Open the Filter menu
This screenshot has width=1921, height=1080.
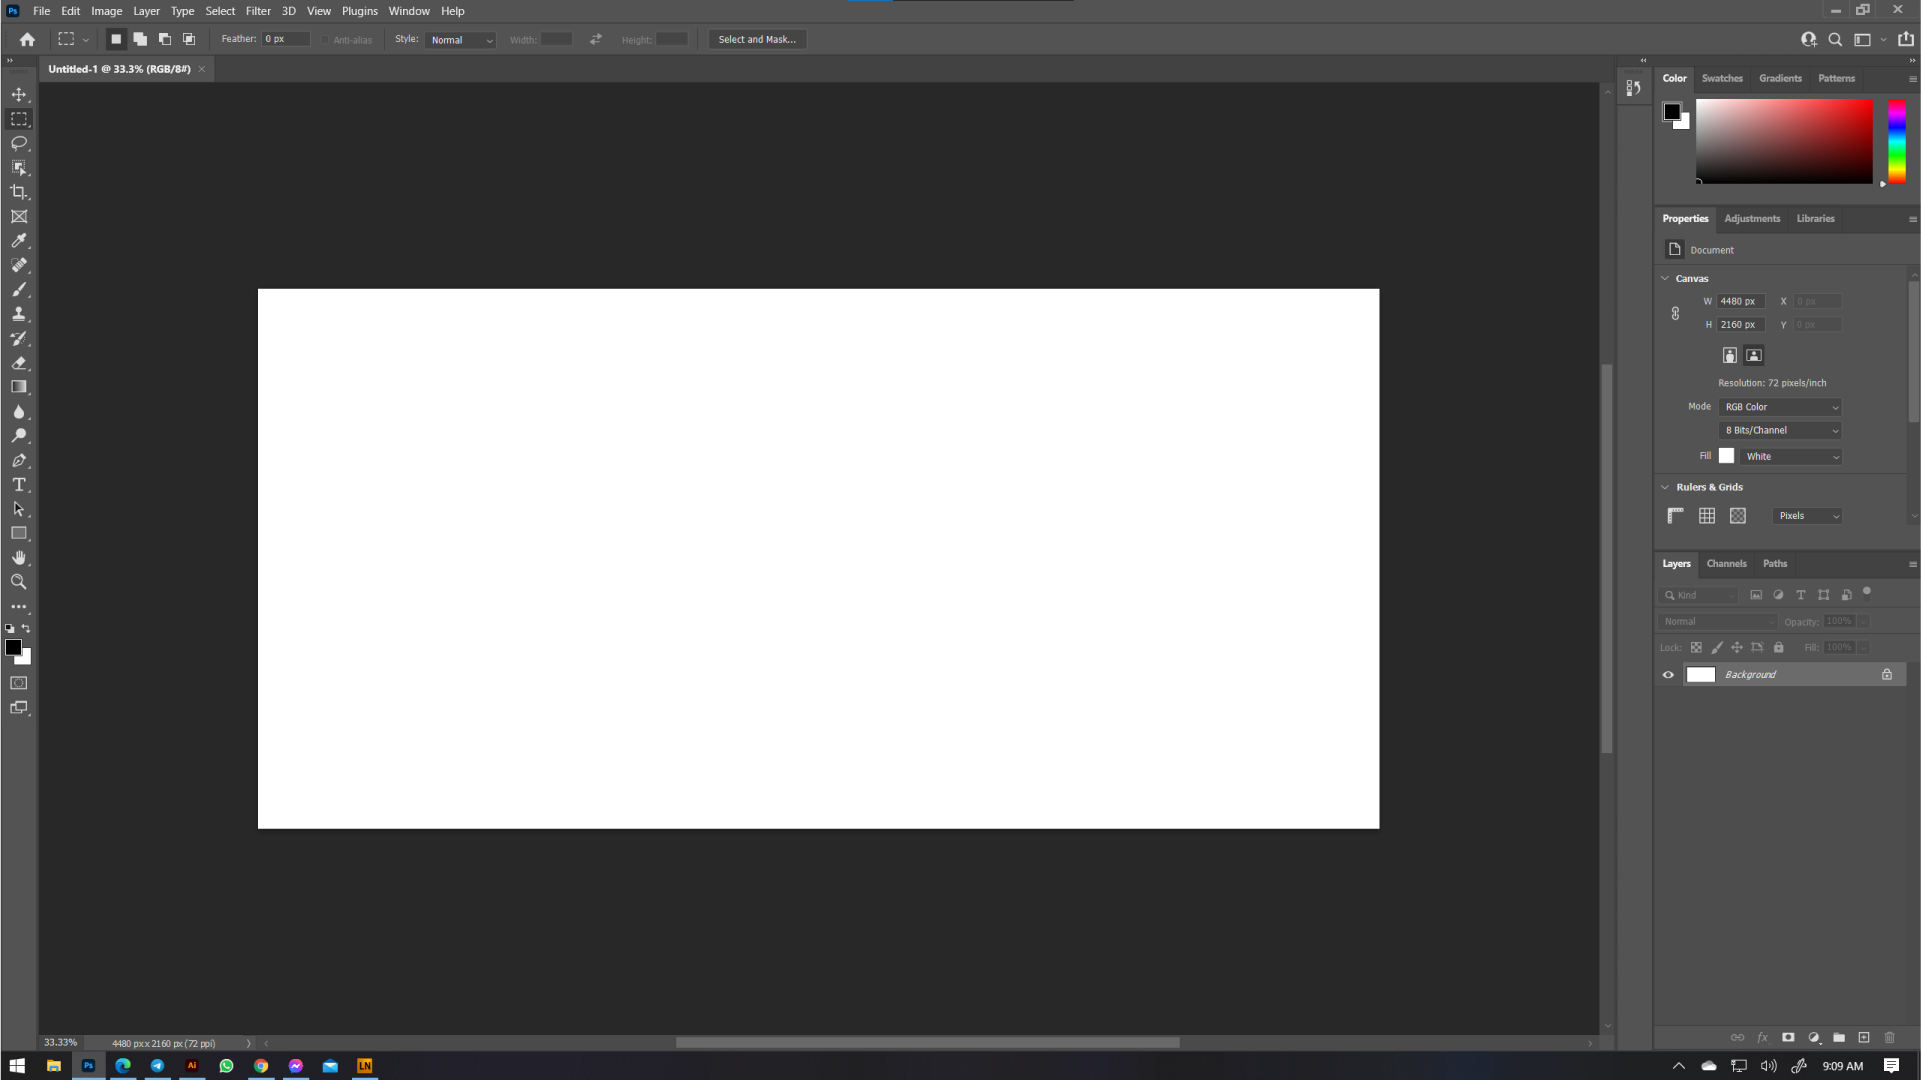coord(258,11)
